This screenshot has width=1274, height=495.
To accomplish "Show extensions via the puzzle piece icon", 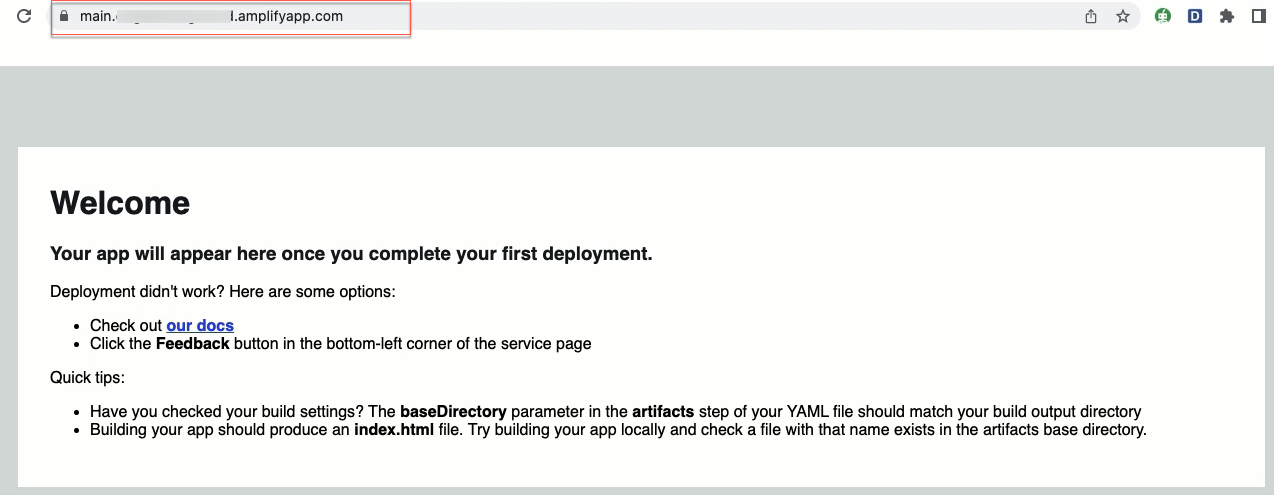I will pos(1227,16).
